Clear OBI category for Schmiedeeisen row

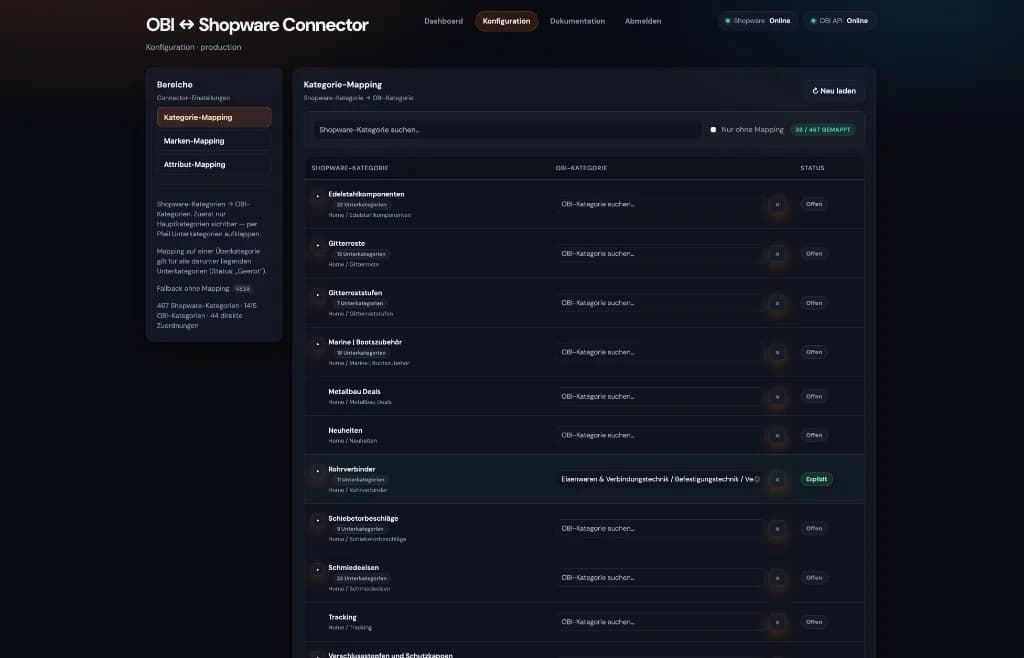(777, 578)
